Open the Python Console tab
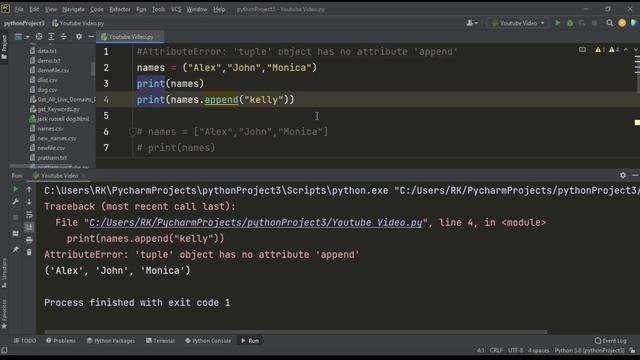 tap(208, 340)
